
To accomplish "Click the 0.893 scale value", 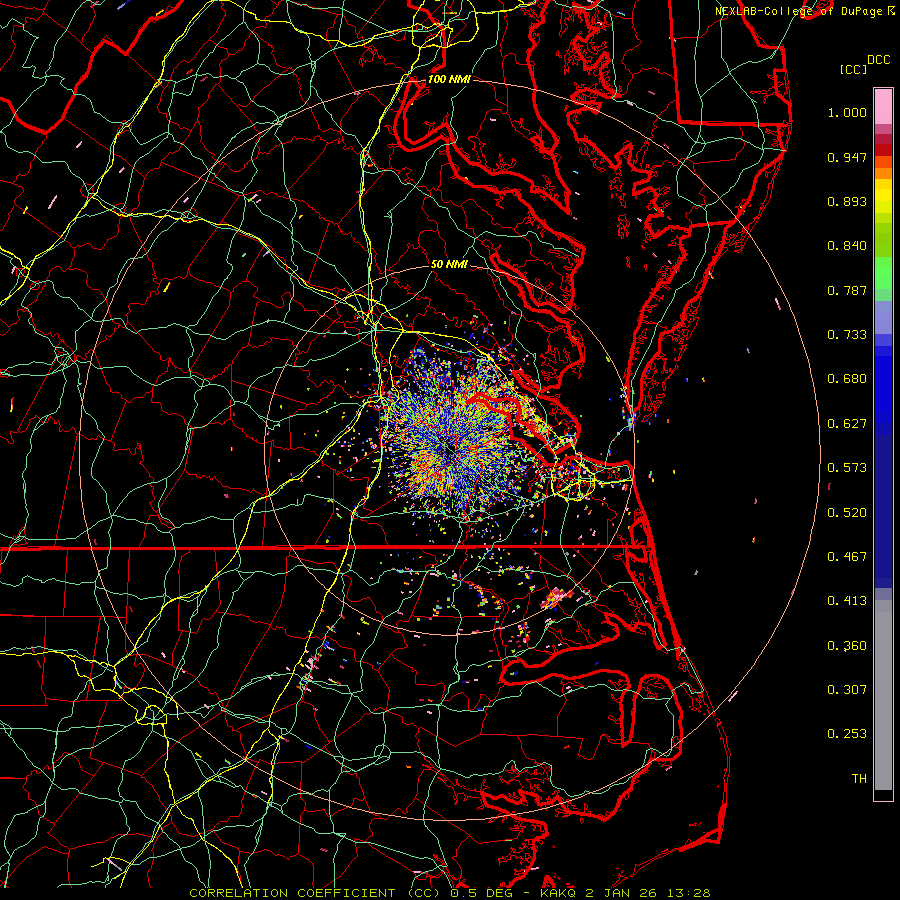I will [847, 201].
